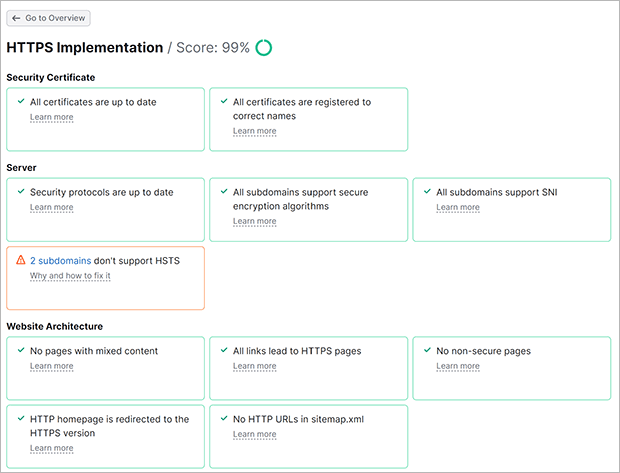Screen dimensions: 620x473
Task: Click the green score progress circle
Action: click(x=264, y=47)
